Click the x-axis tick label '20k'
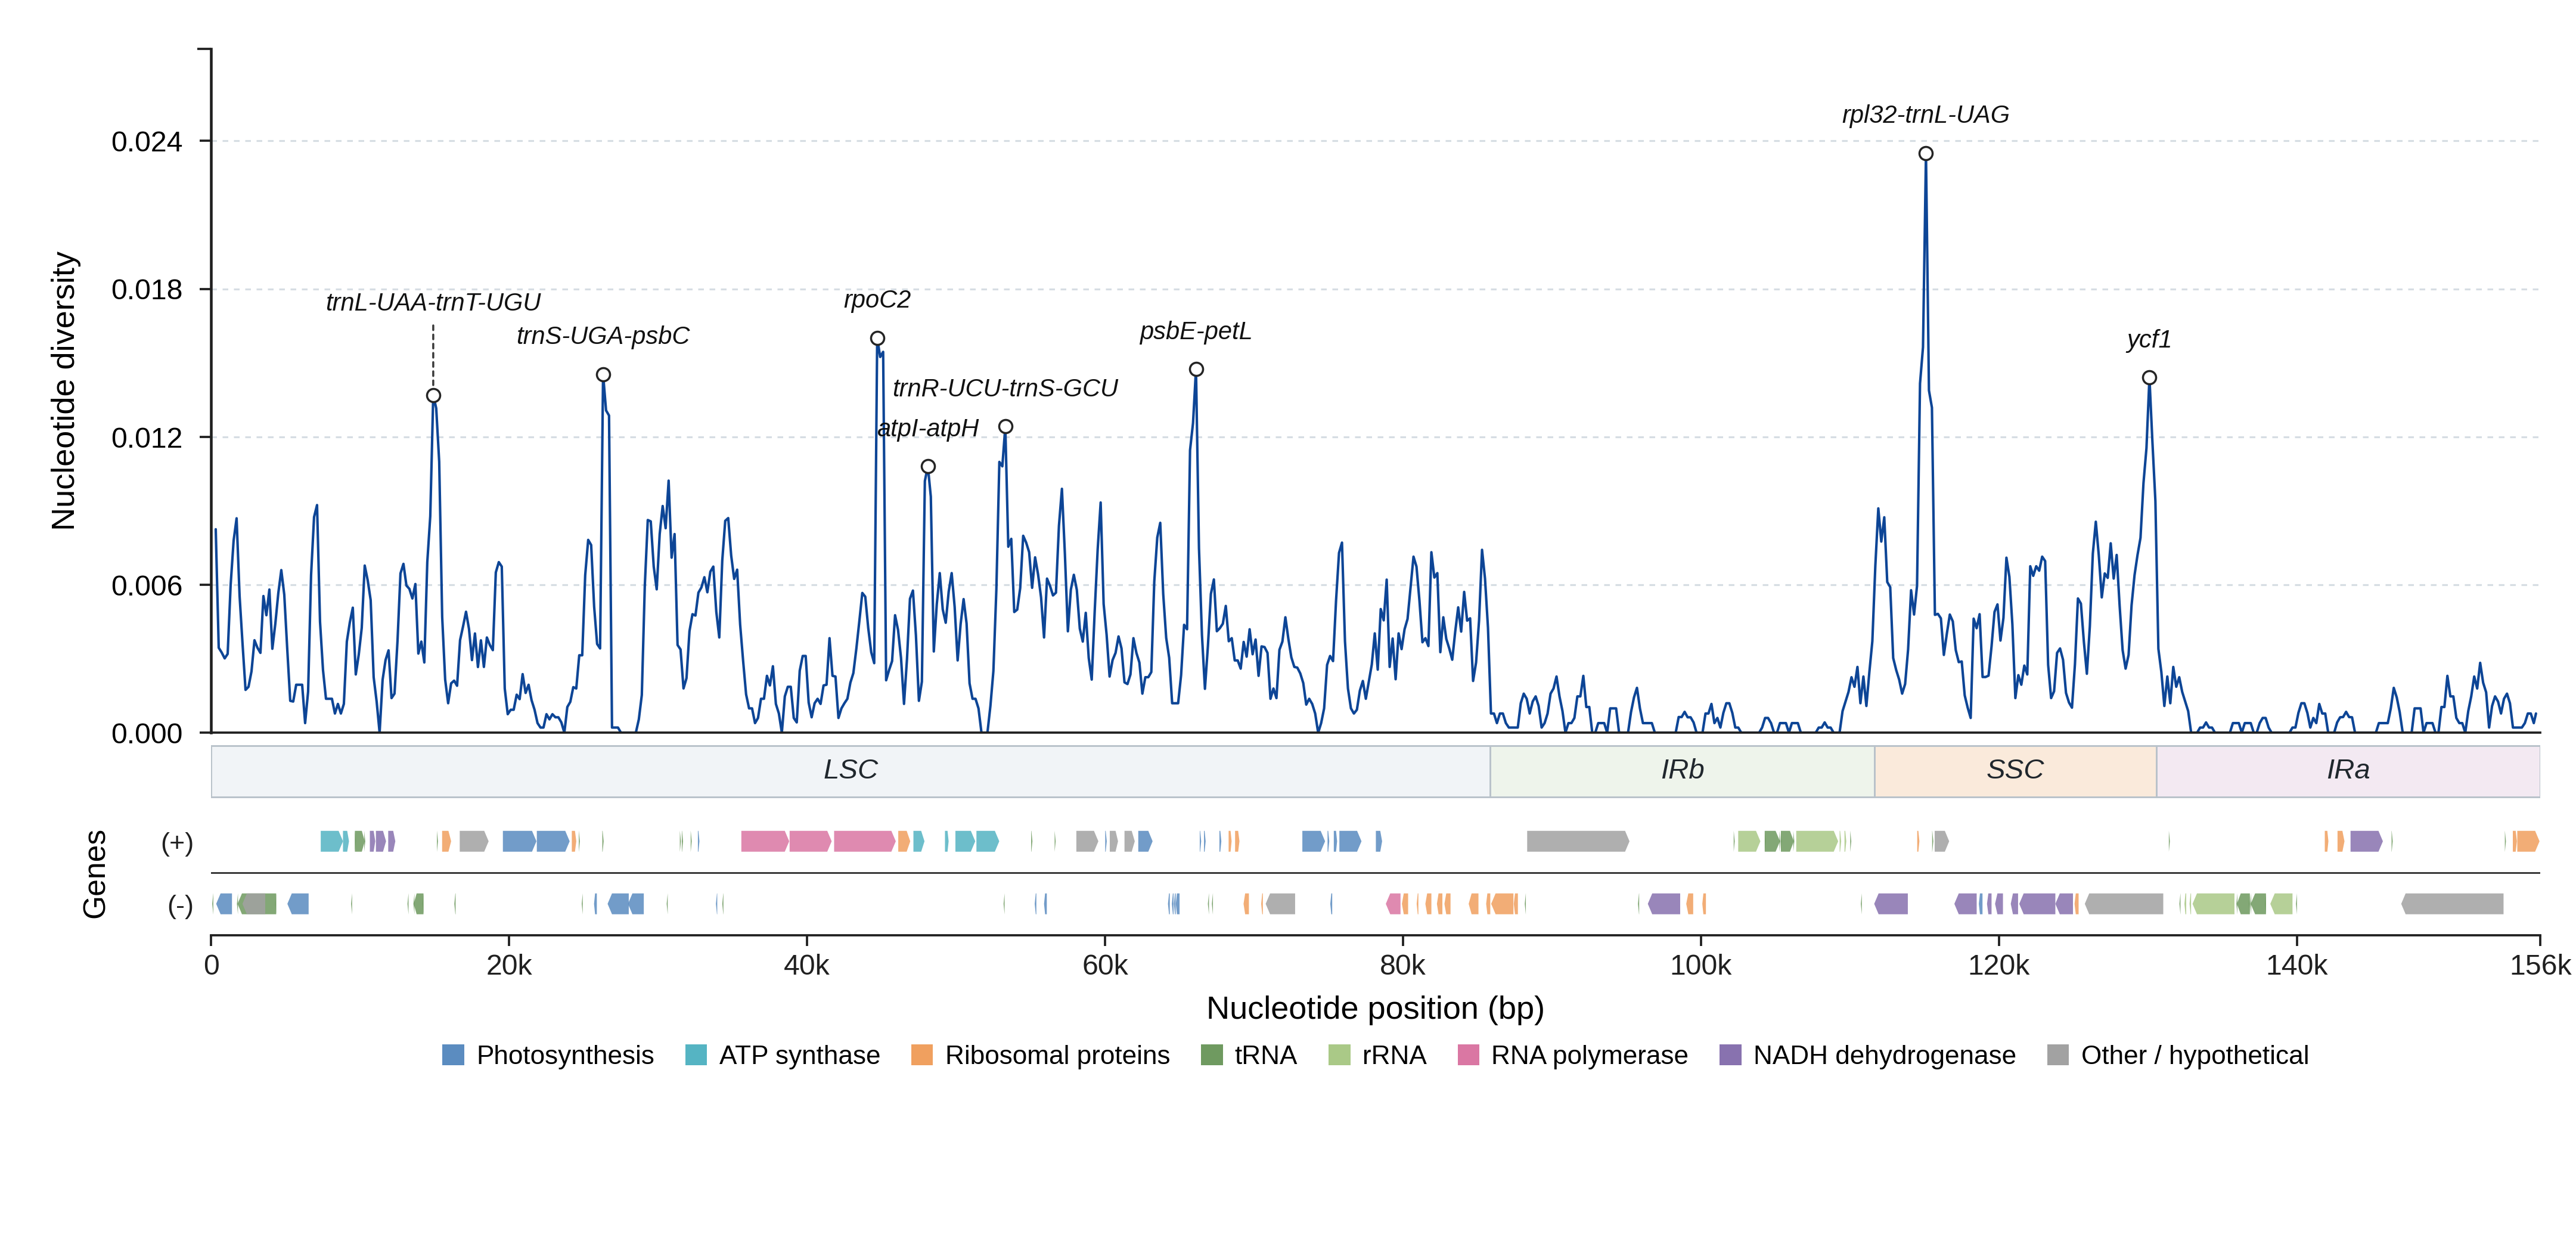2576x1253 pixels. click(x=509, y=966)
